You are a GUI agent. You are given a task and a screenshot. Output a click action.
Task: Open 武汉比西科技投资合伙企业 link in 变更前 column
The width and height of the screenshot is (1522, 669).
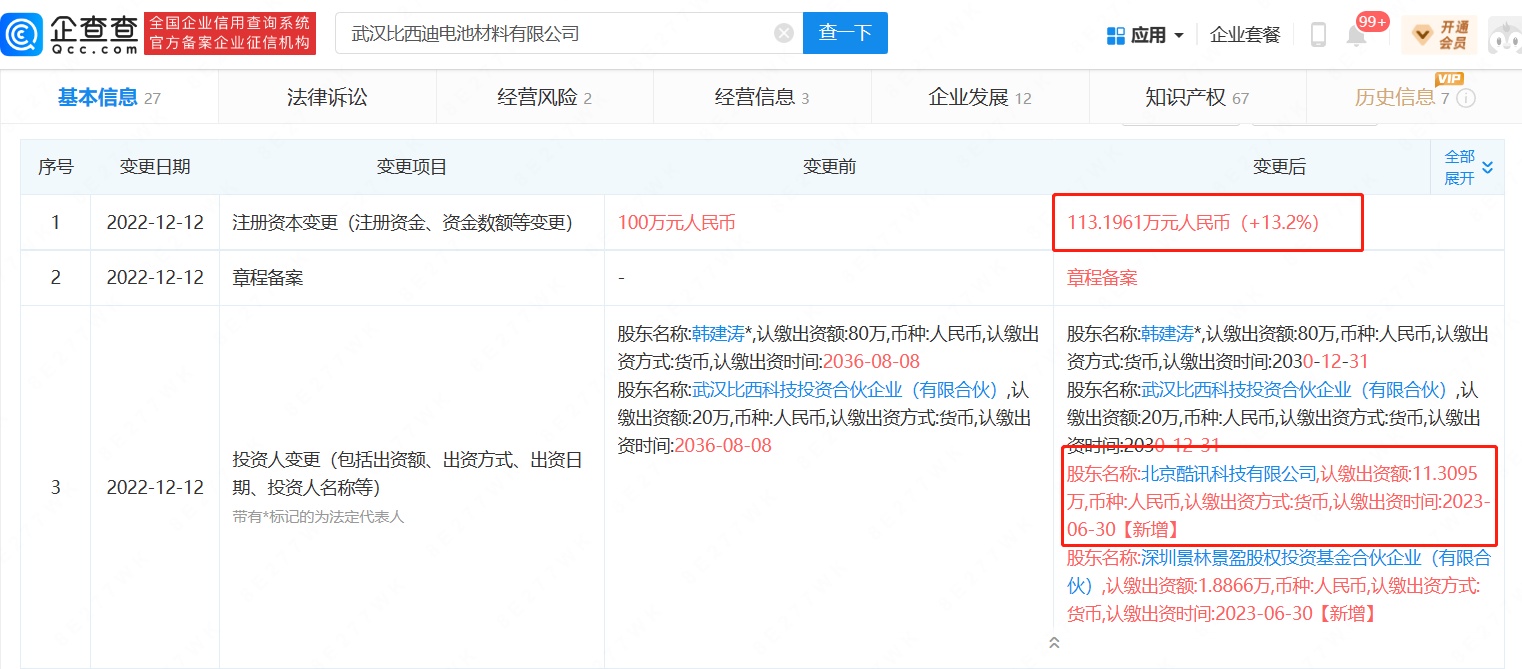click(x=849, y=390)
